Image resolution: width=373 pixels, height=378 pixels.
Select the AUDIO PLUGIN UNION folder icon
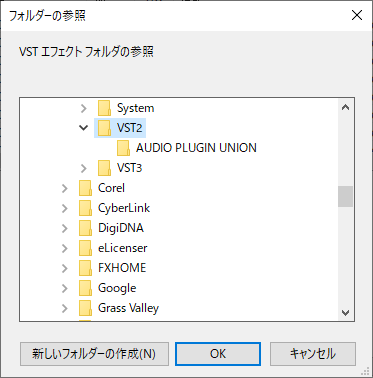pyautogui.click(x=123, y=148)
